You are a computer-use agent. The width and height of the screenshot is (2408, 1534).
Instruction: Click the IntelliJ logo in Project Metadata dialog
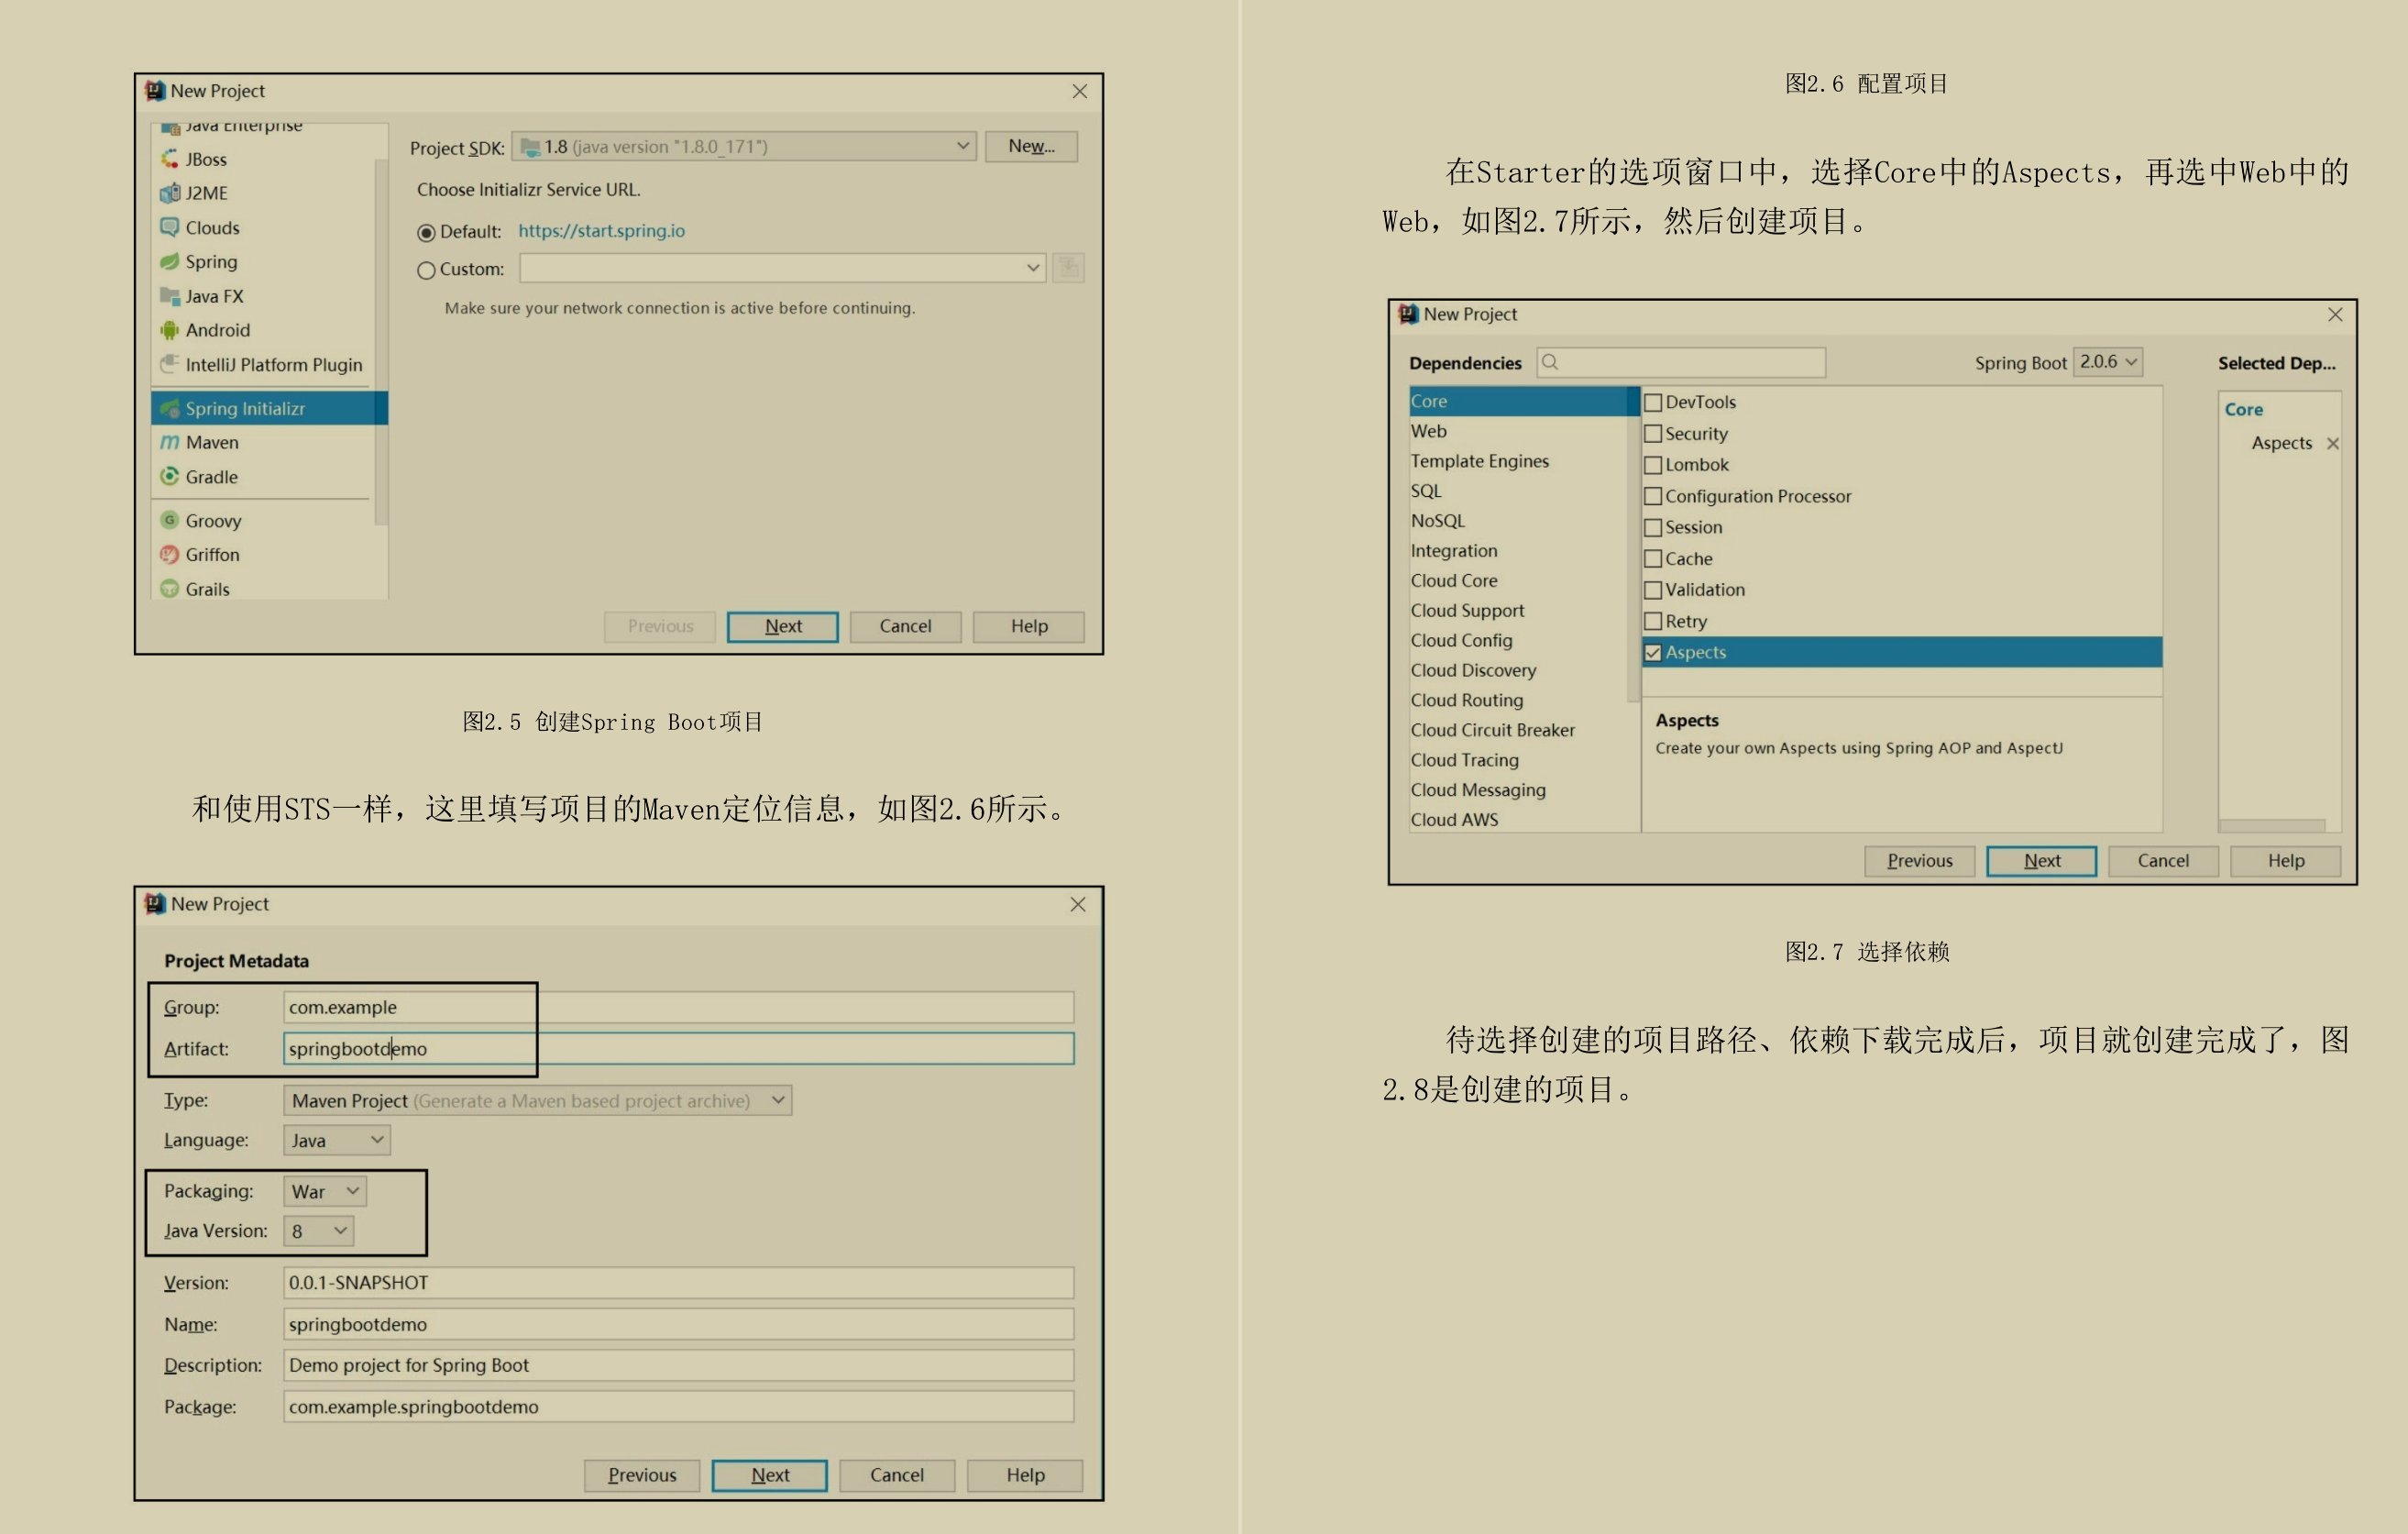click(x=155, y=904)
